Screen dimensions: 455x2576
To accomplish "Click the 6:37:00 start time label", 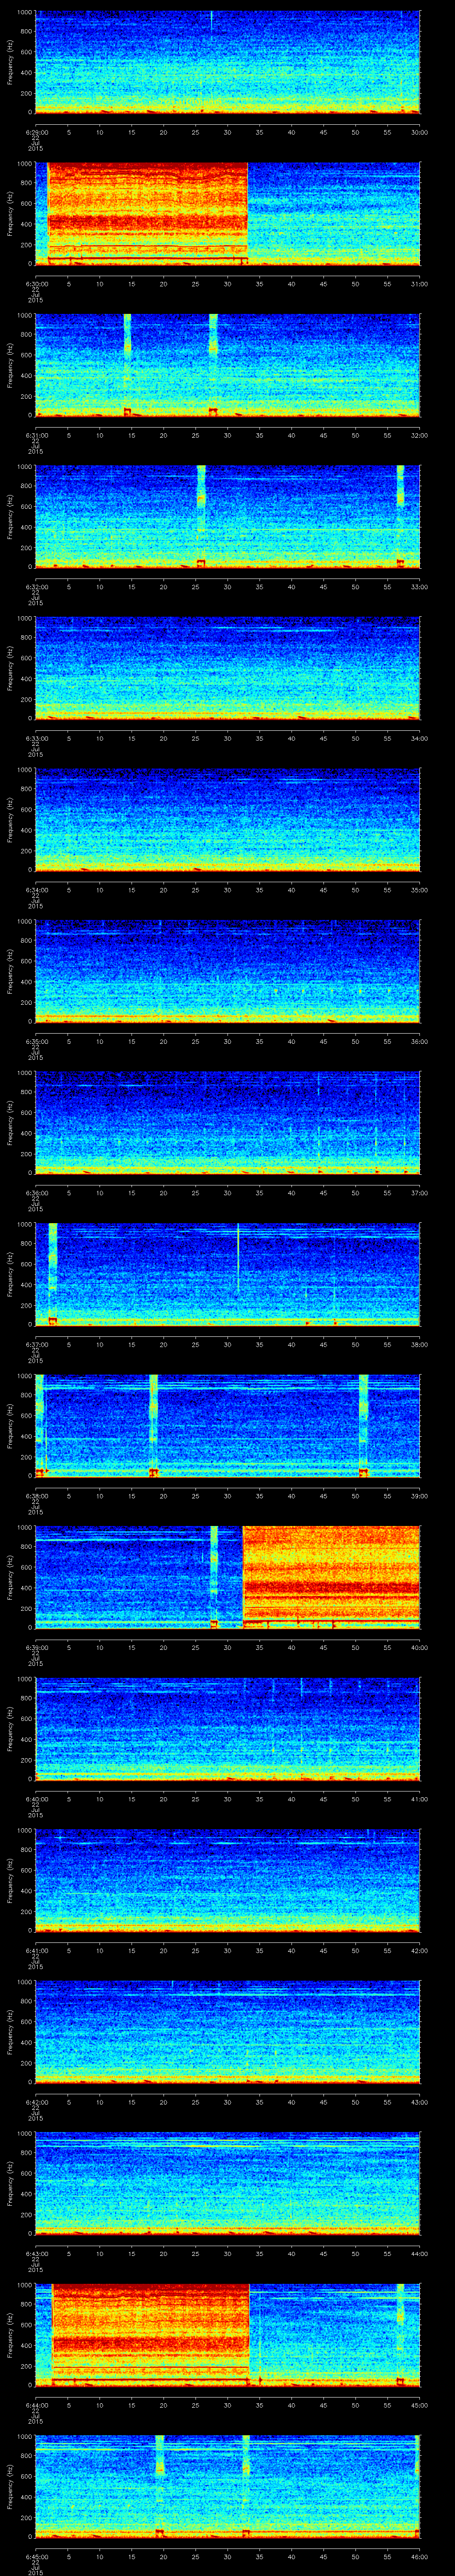I will 35,1344.
